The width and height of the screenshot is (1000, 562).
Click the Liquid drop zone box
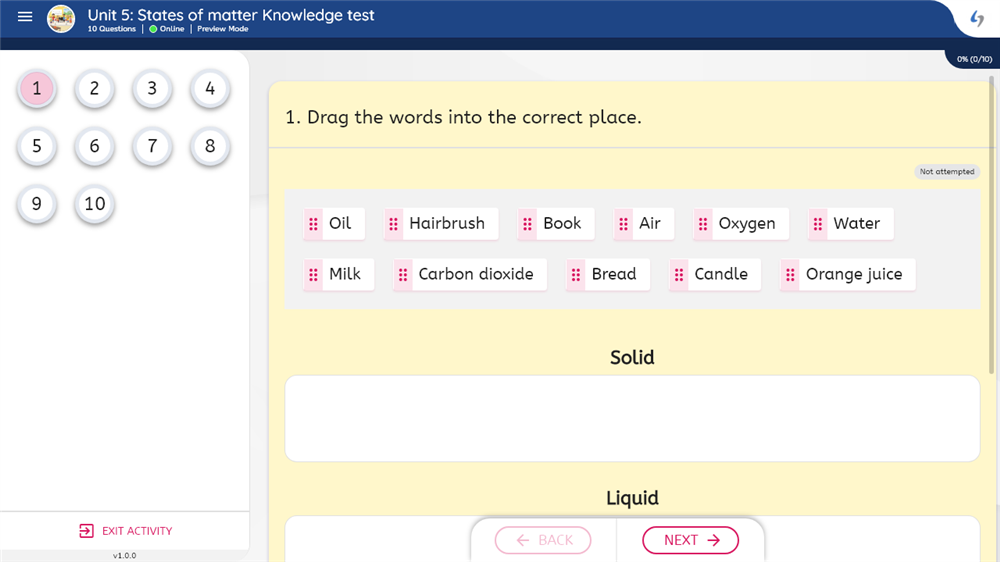pos(632,539)
